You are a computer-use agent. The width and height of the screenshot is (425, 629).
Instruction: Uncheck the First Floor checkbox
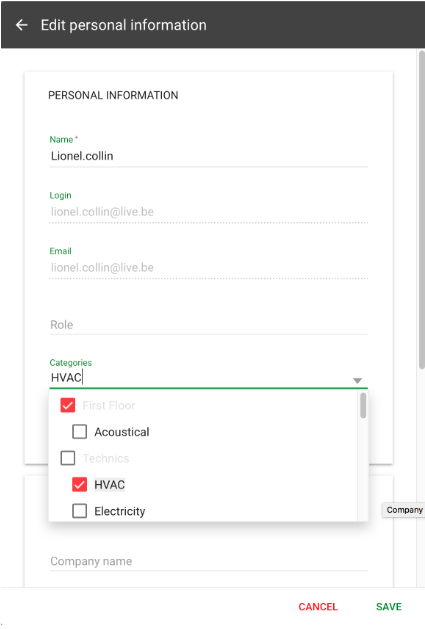click(68, 405)
